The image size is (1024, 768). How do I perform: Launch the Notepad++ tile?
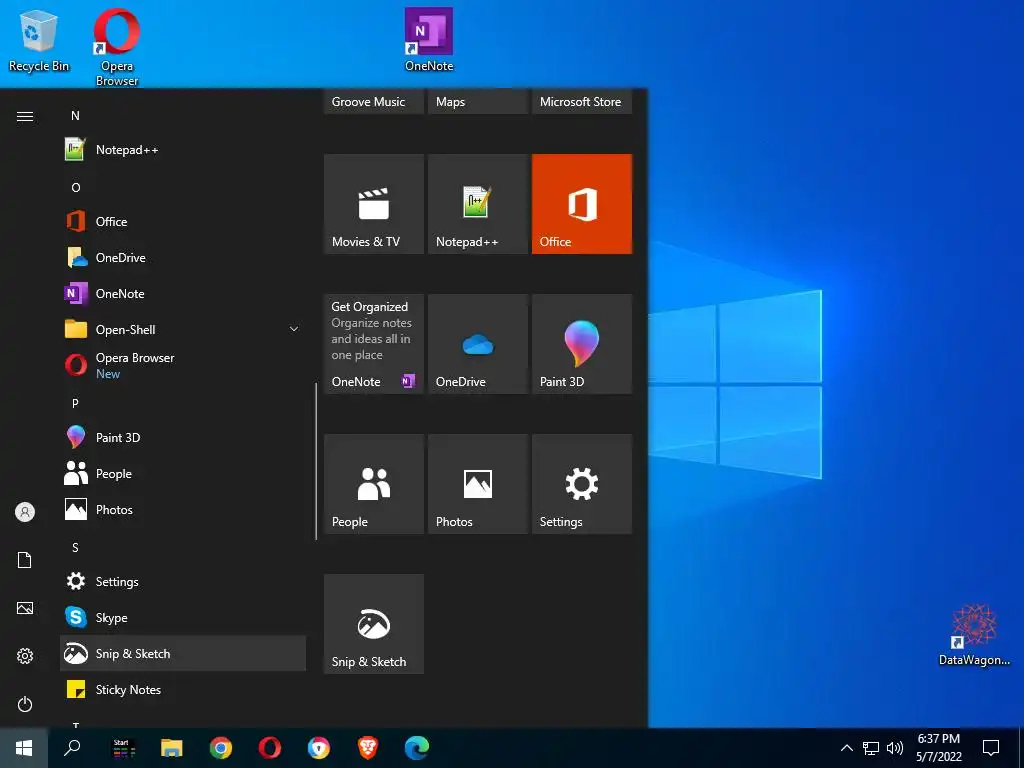click(477, 204)
